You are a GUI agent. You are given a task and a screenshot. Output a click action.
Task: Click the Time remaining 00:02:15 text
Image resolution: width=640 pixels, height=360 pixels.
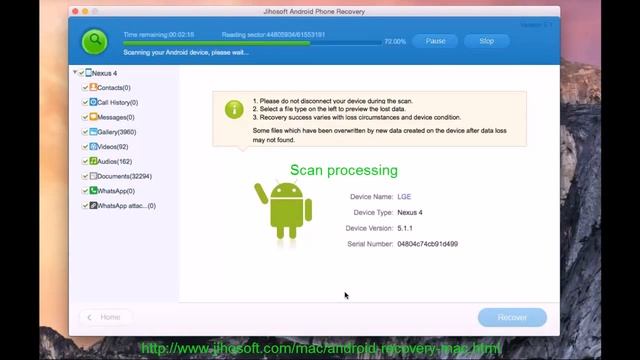(159, 35)
